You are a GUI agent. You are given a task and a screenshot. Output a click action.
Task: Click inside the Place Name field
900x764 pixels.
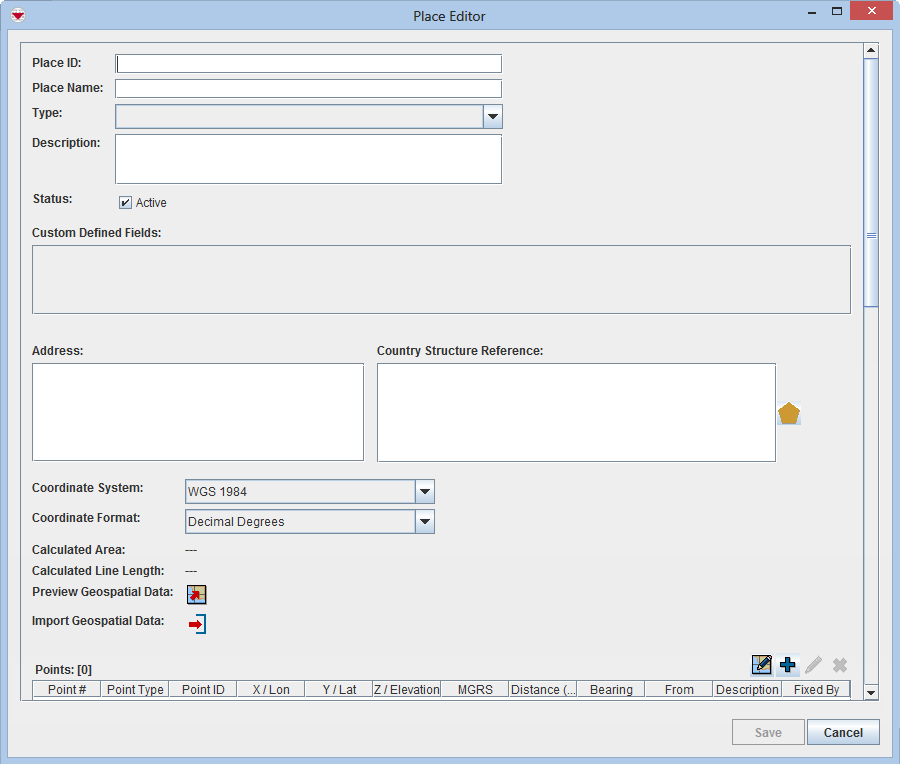tap(308, 88)
